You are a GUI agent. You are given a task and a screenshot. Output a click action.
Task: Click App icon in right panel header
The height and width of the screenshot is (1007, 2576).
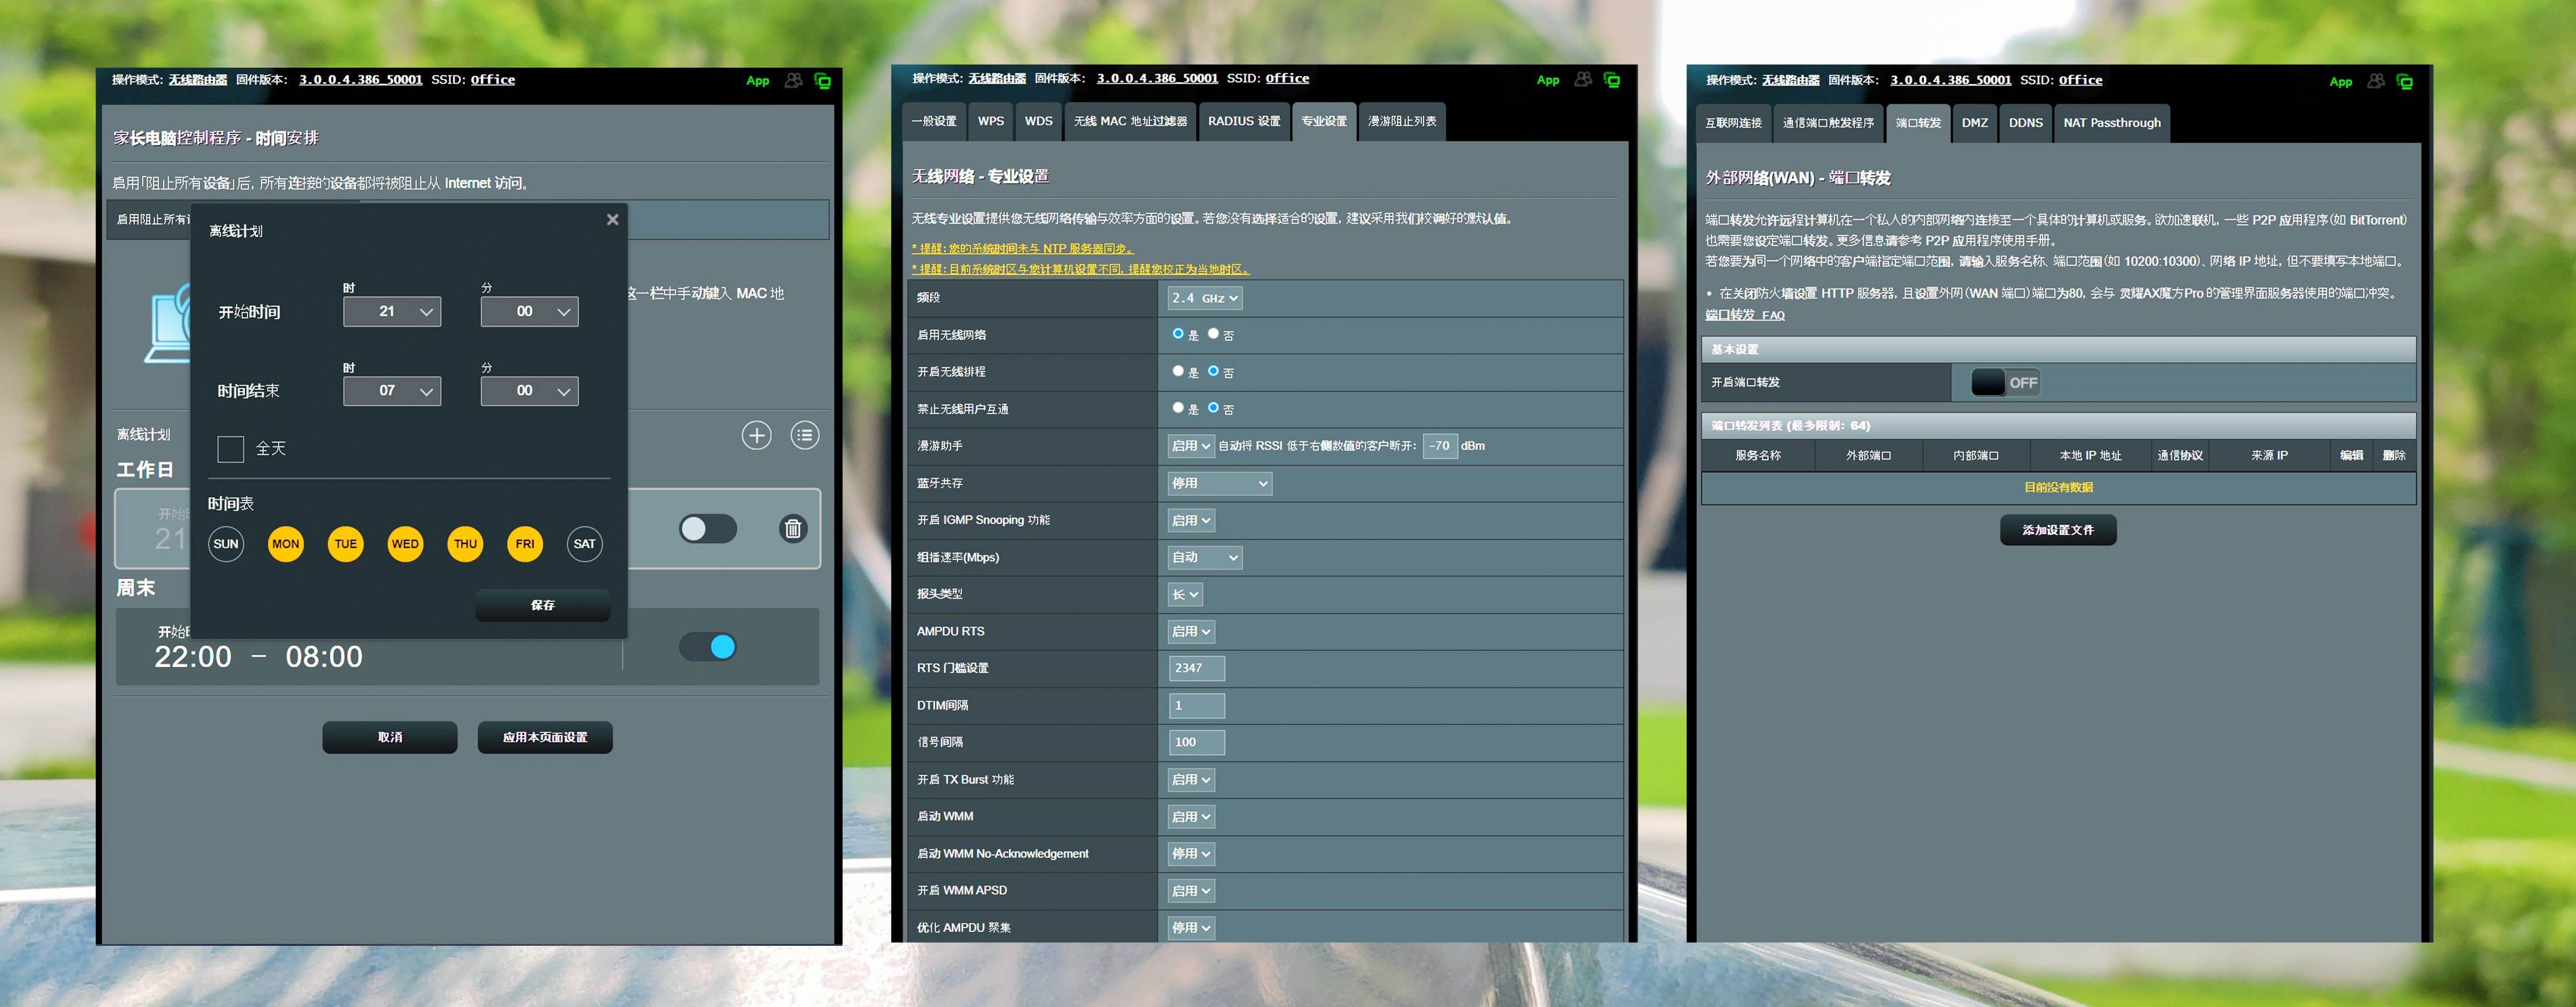pos(2341,82)
